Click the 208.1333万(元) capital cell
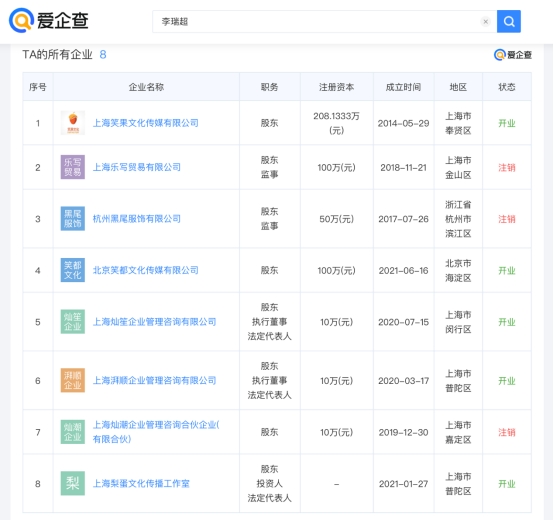This screenshot has height=520, width=554. [x=336, y=123]
